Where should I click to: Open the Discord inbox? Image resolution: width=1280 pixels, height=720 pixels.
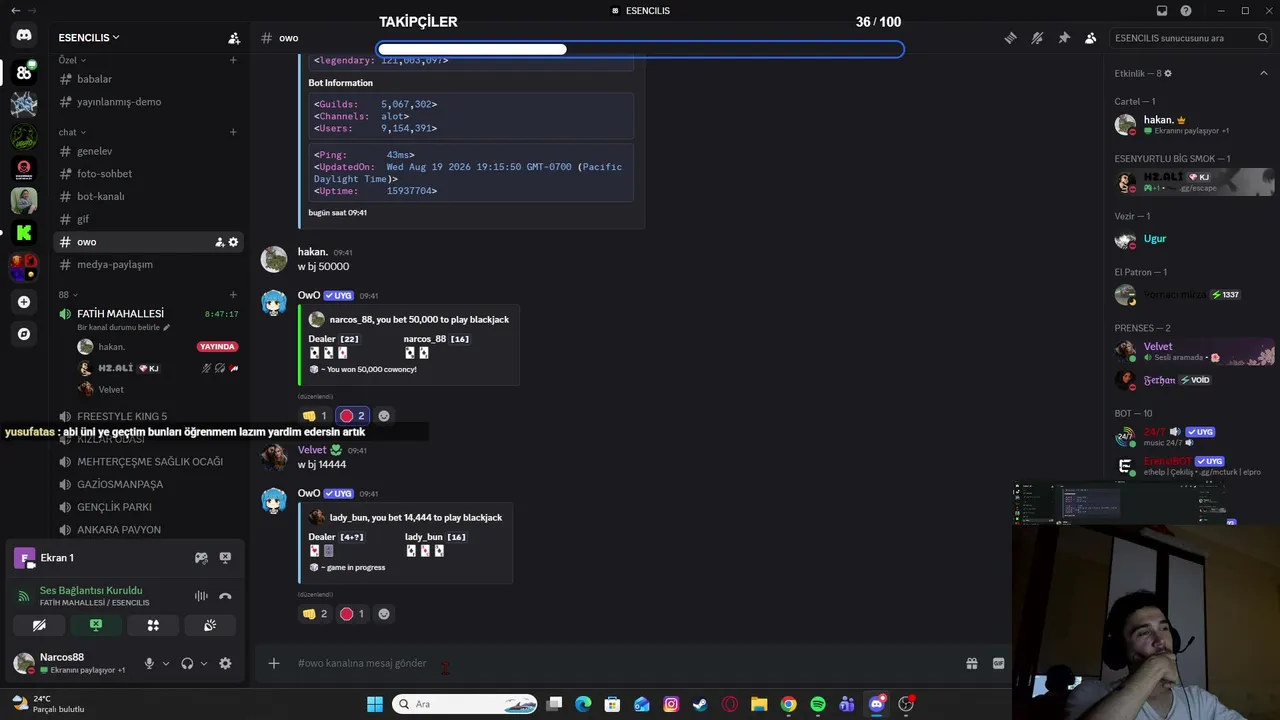point(1162,11)
